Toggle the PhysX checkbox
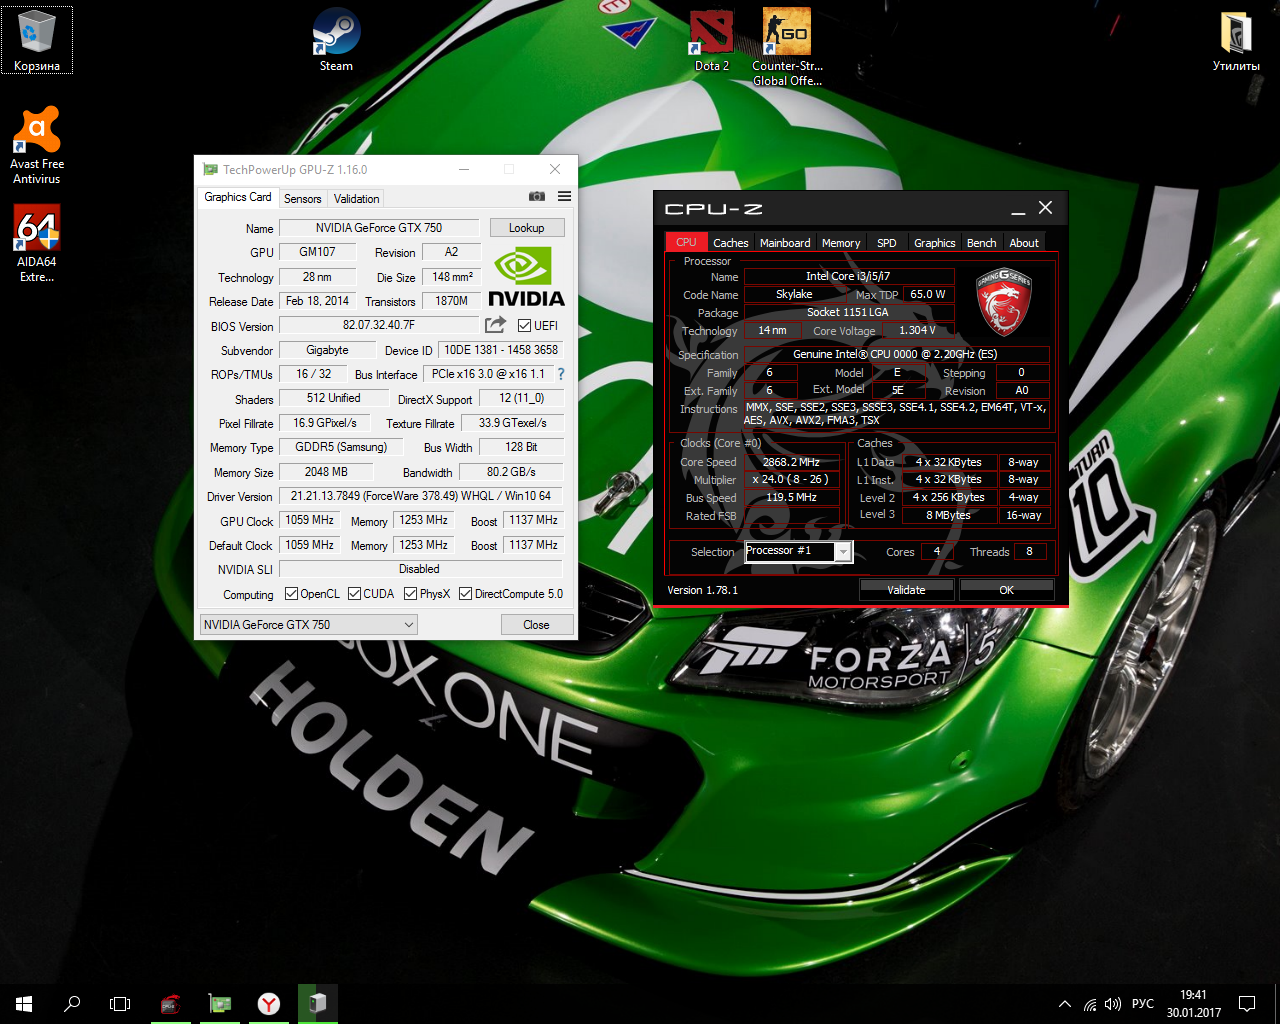 tap(411, 593)
